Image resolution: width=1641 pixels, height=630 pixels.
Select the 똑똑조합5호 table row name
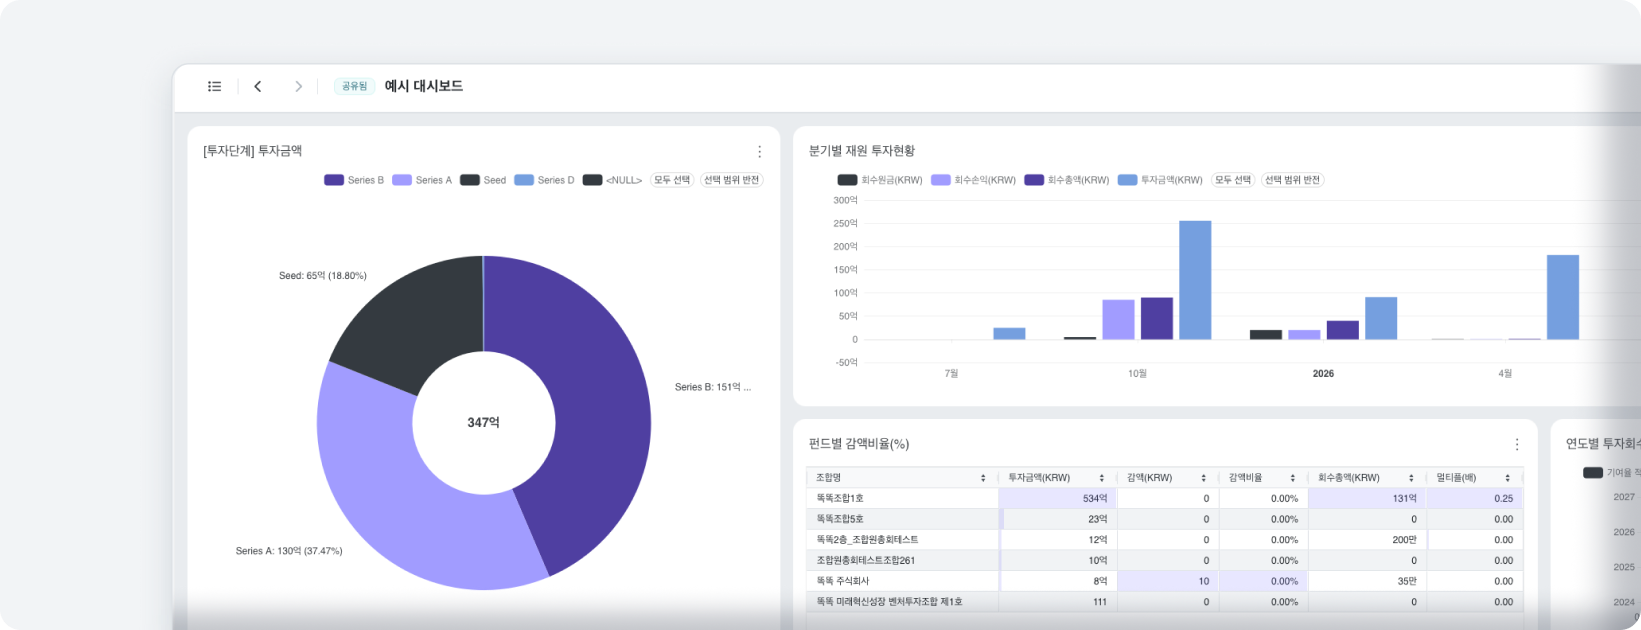coord(840,519)
